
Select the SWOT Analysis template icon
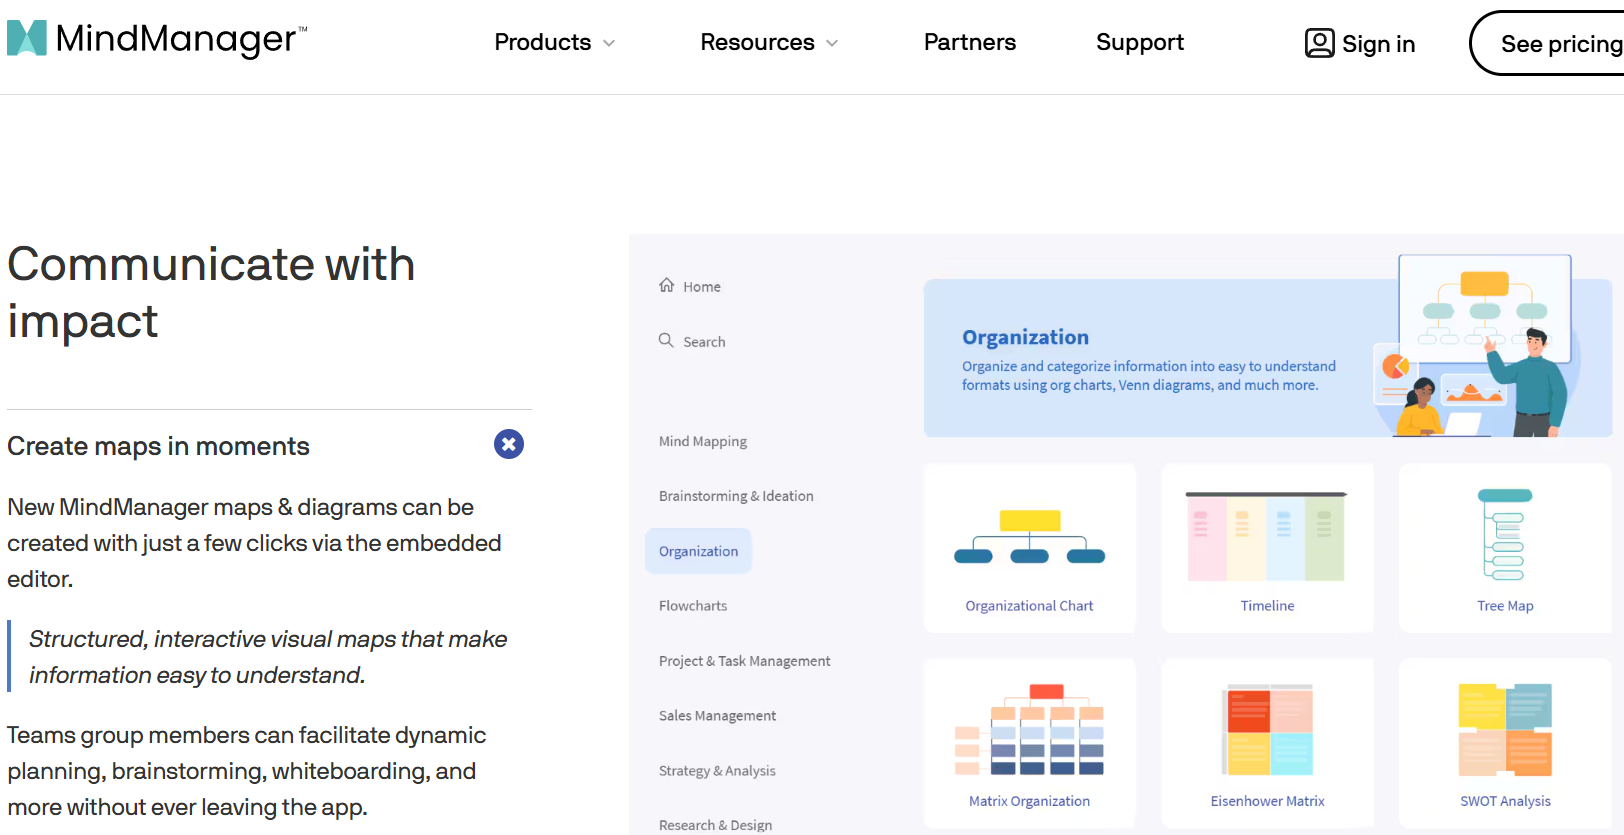(x=1505, y=730)
